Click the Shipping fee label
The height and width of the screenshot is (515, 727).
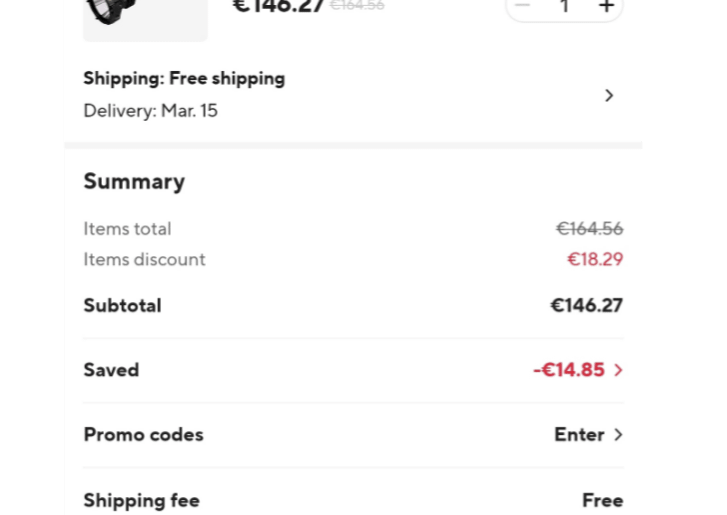(x=141, y=500)
